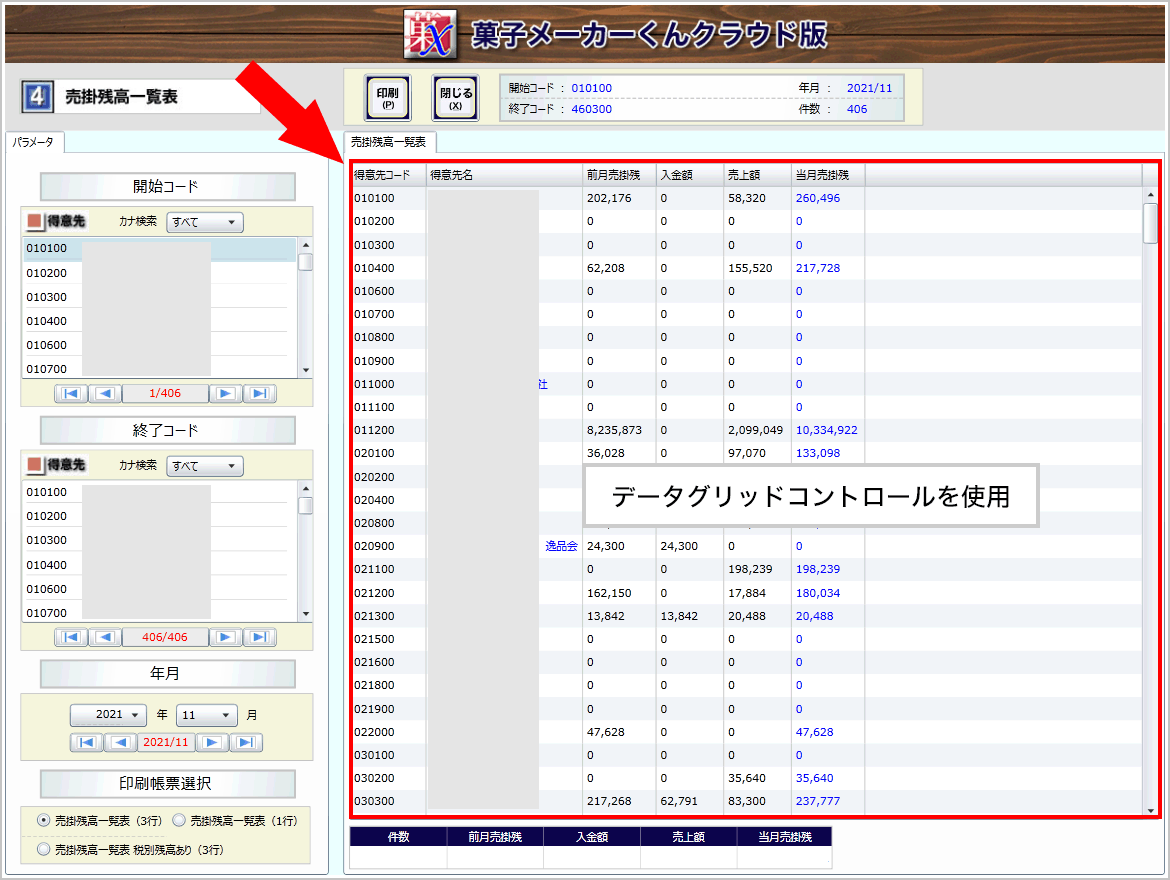This screenshot has height=880, width=1170.
Task: Go to previous record in 開始コード navigator
Action: (105, 393)
